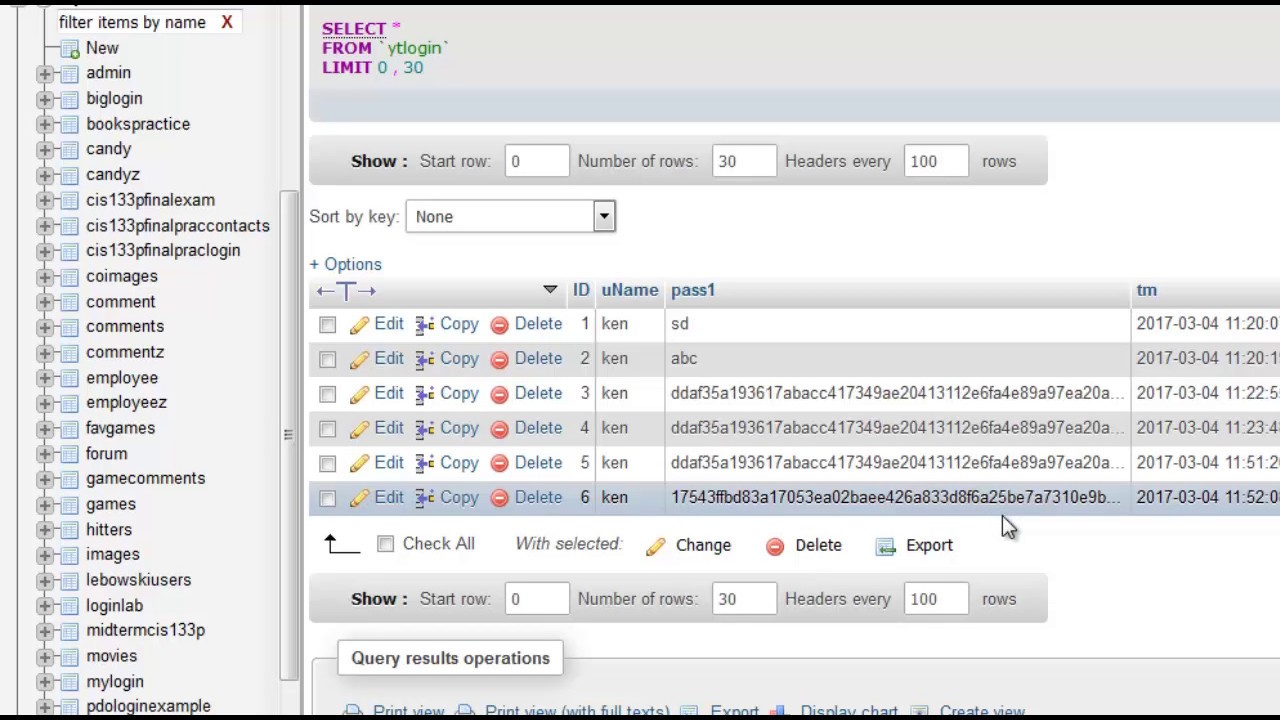Click the red icon beside With selected Delete
Viewport: 1280px width, 720px height.
point(775,546)
